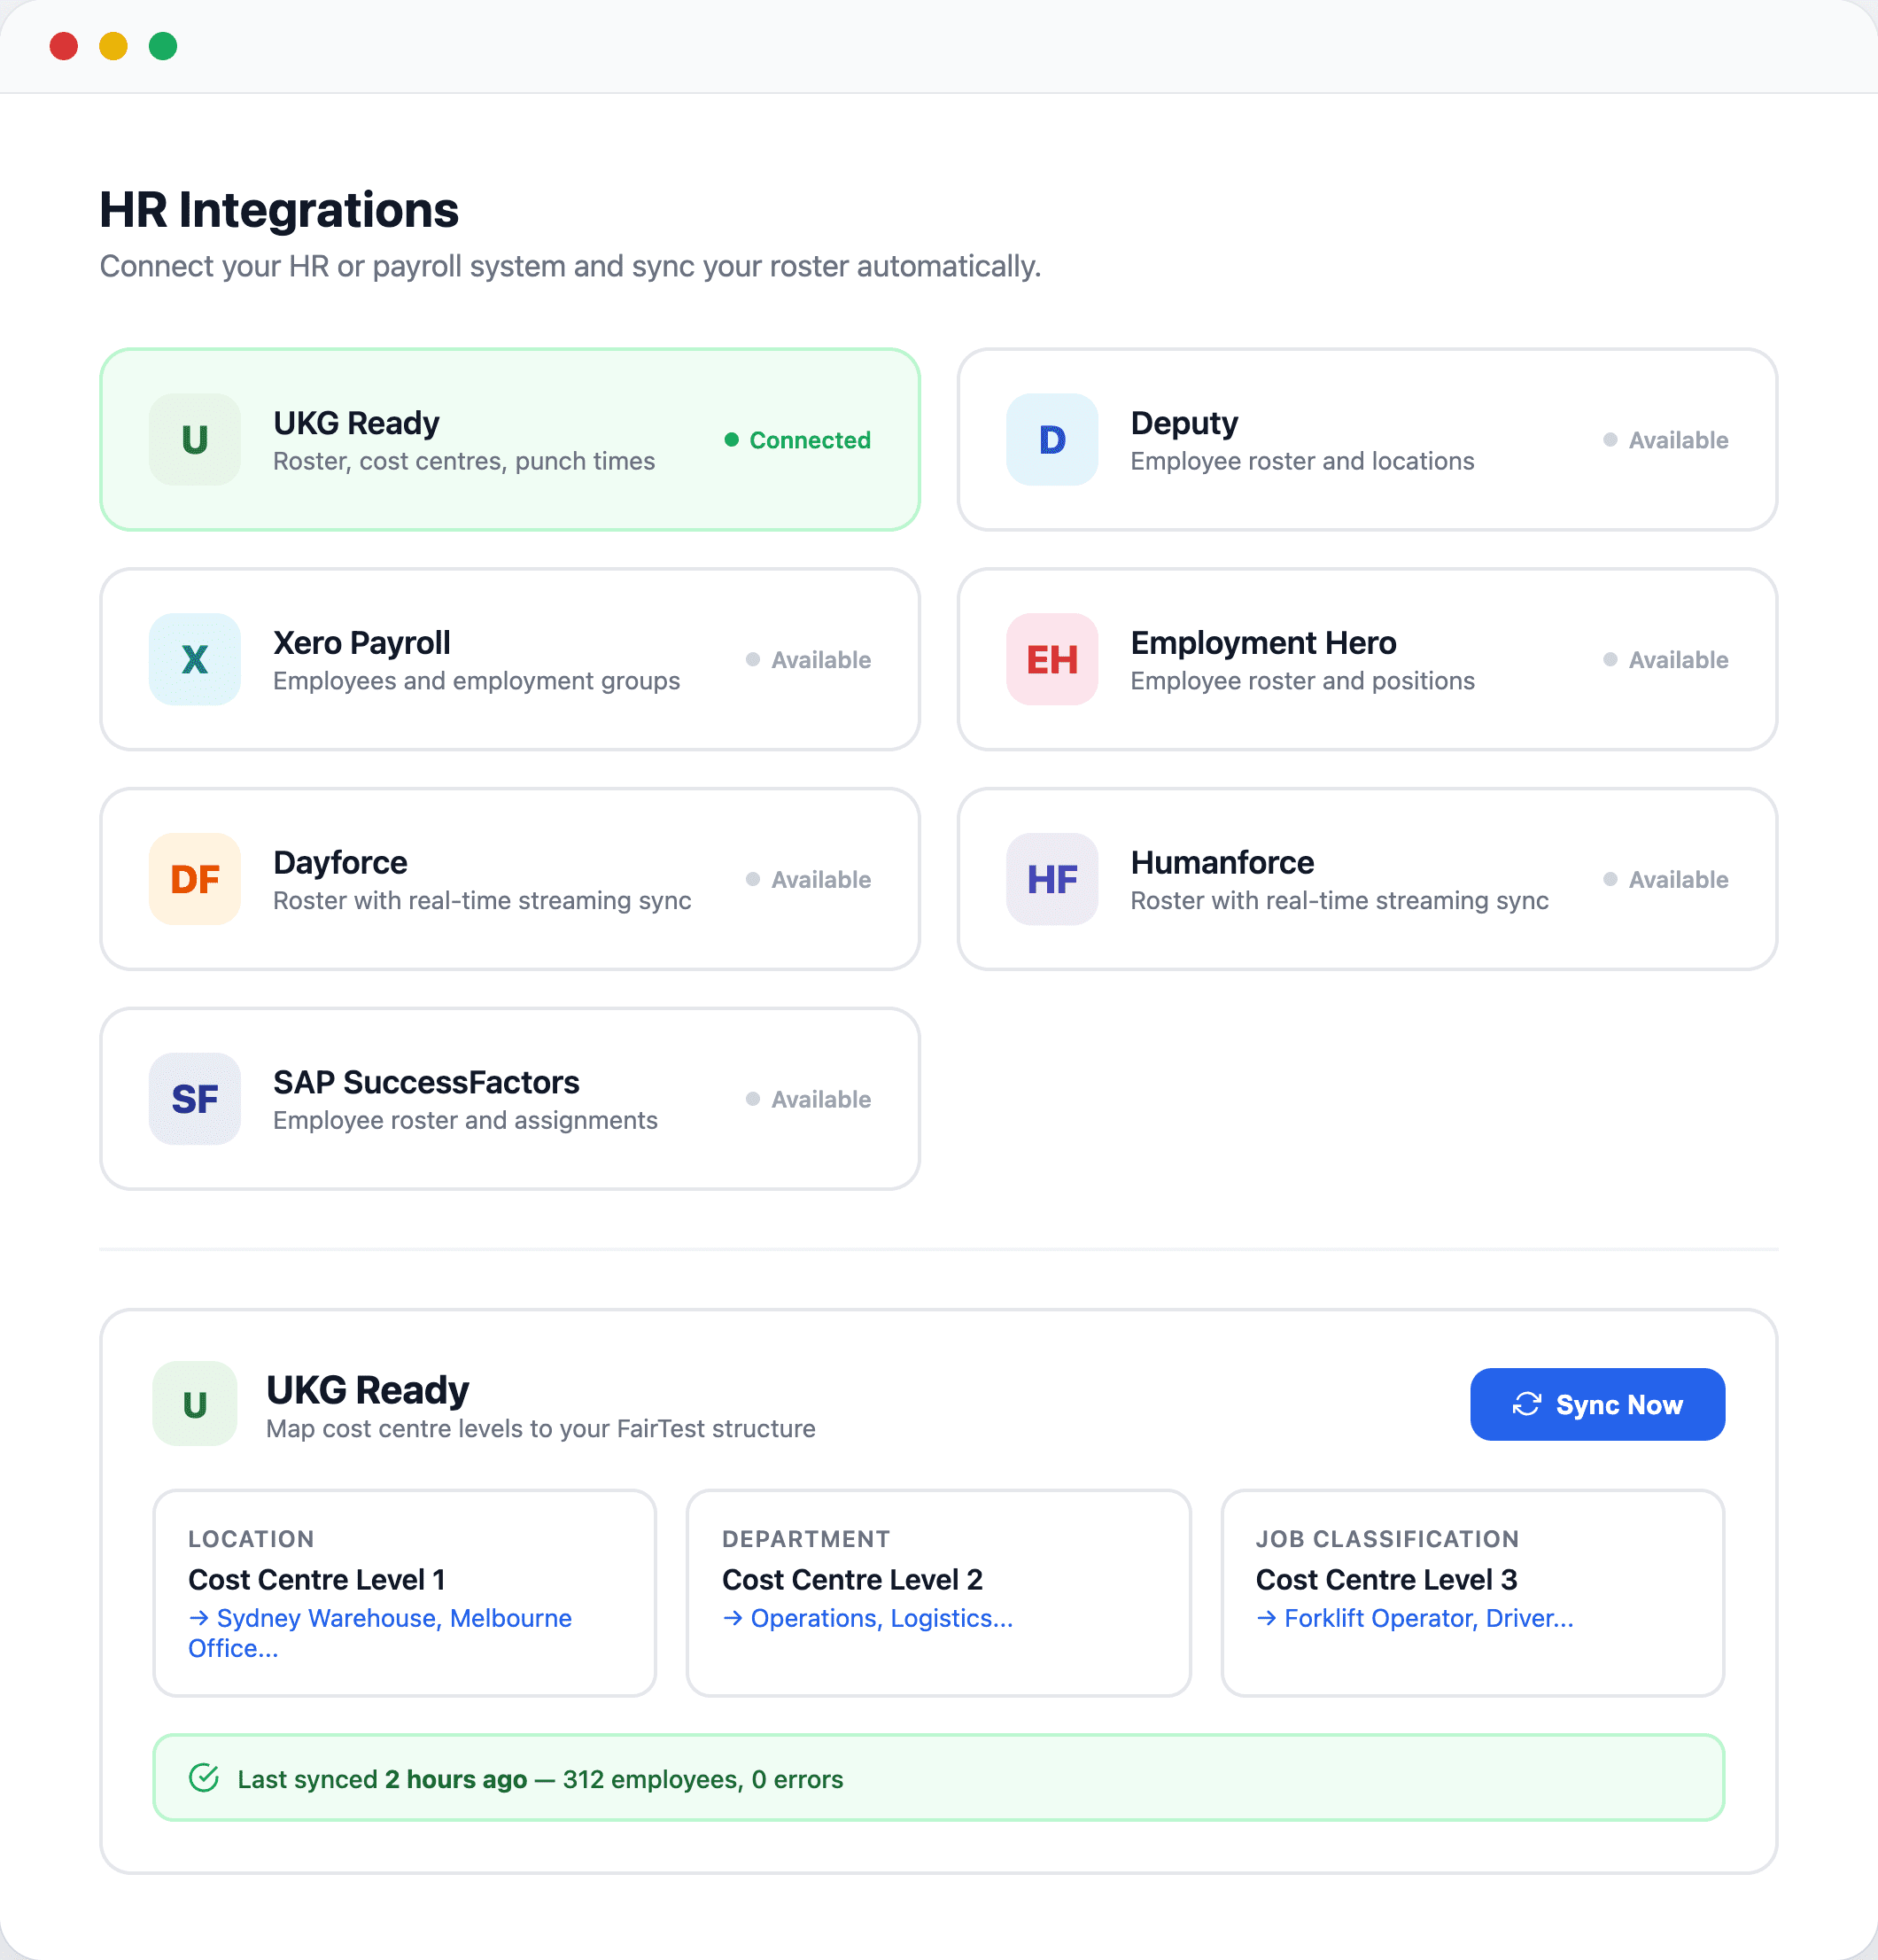
Task: Minimize the window with the yellow button
Action: 113,46
